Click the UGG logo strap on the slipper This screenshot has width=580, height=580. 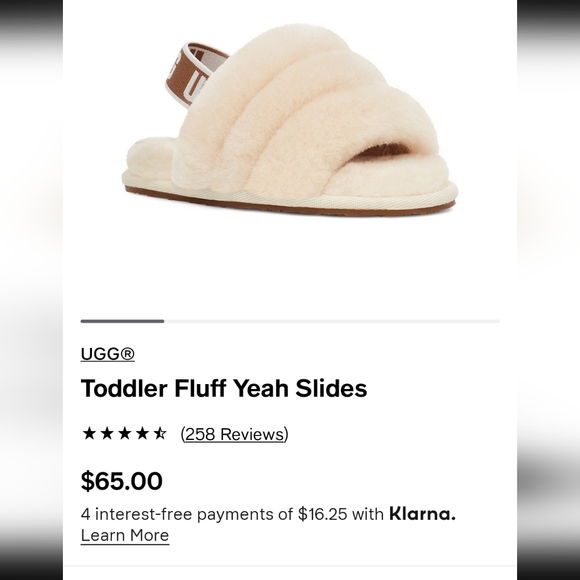(192, 74)
